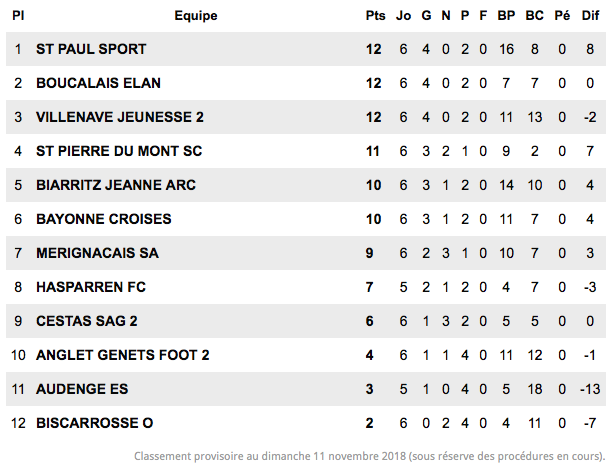Image resolution: width=612 pixels, height=467 pixels.
Task: Click ST PIERRE DU MONT SC
Action: 119,151
